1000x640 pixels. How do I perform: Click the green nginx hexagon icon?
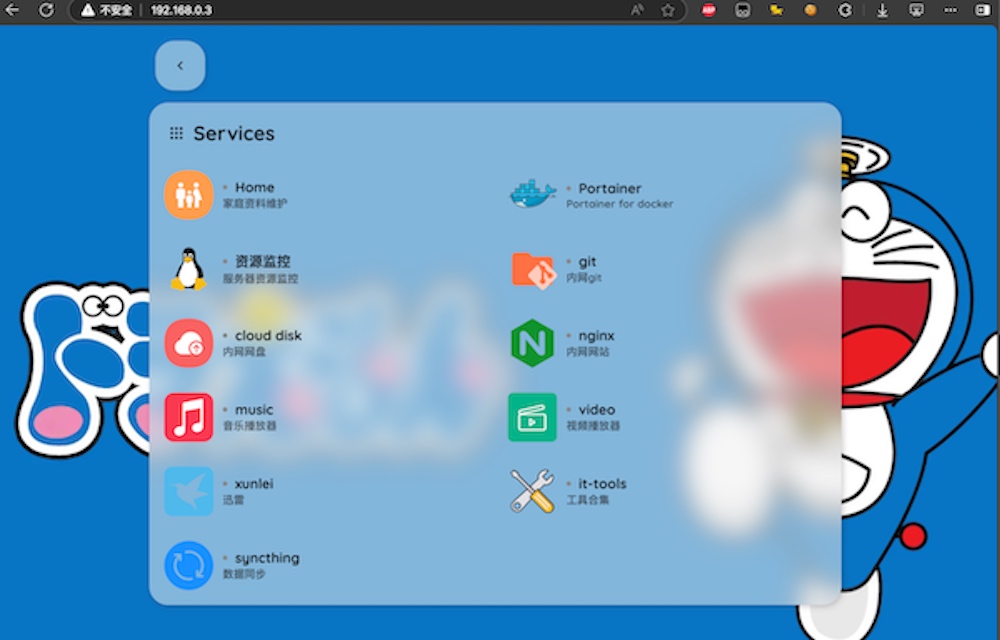coord(533,343)
